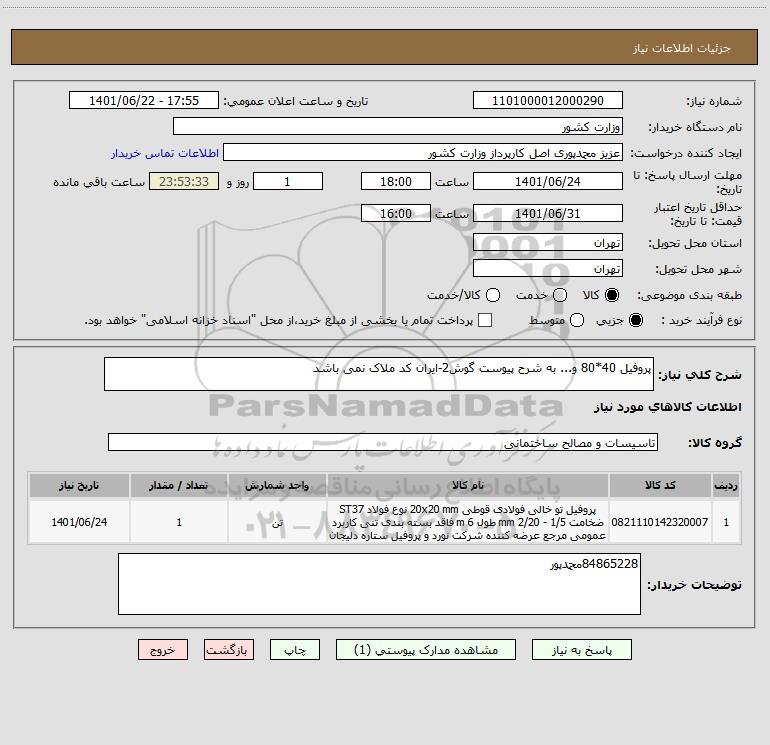Image resolution: width=770 pixels, height=745 pixels.
Task: Click the need date cell 1401/06/24
Action: (x=79, y=522)
